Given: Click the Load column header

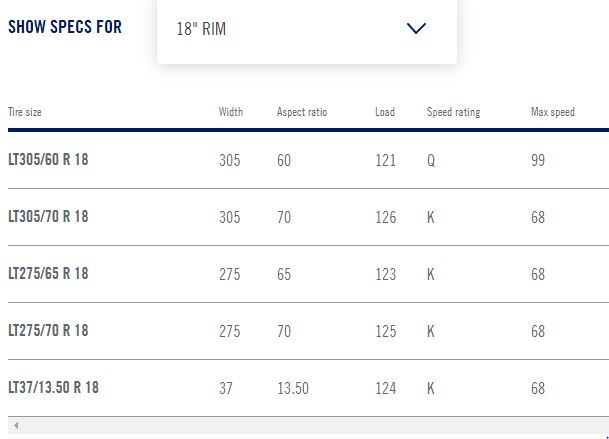Looking at the screenshot, I should point(385,112).
